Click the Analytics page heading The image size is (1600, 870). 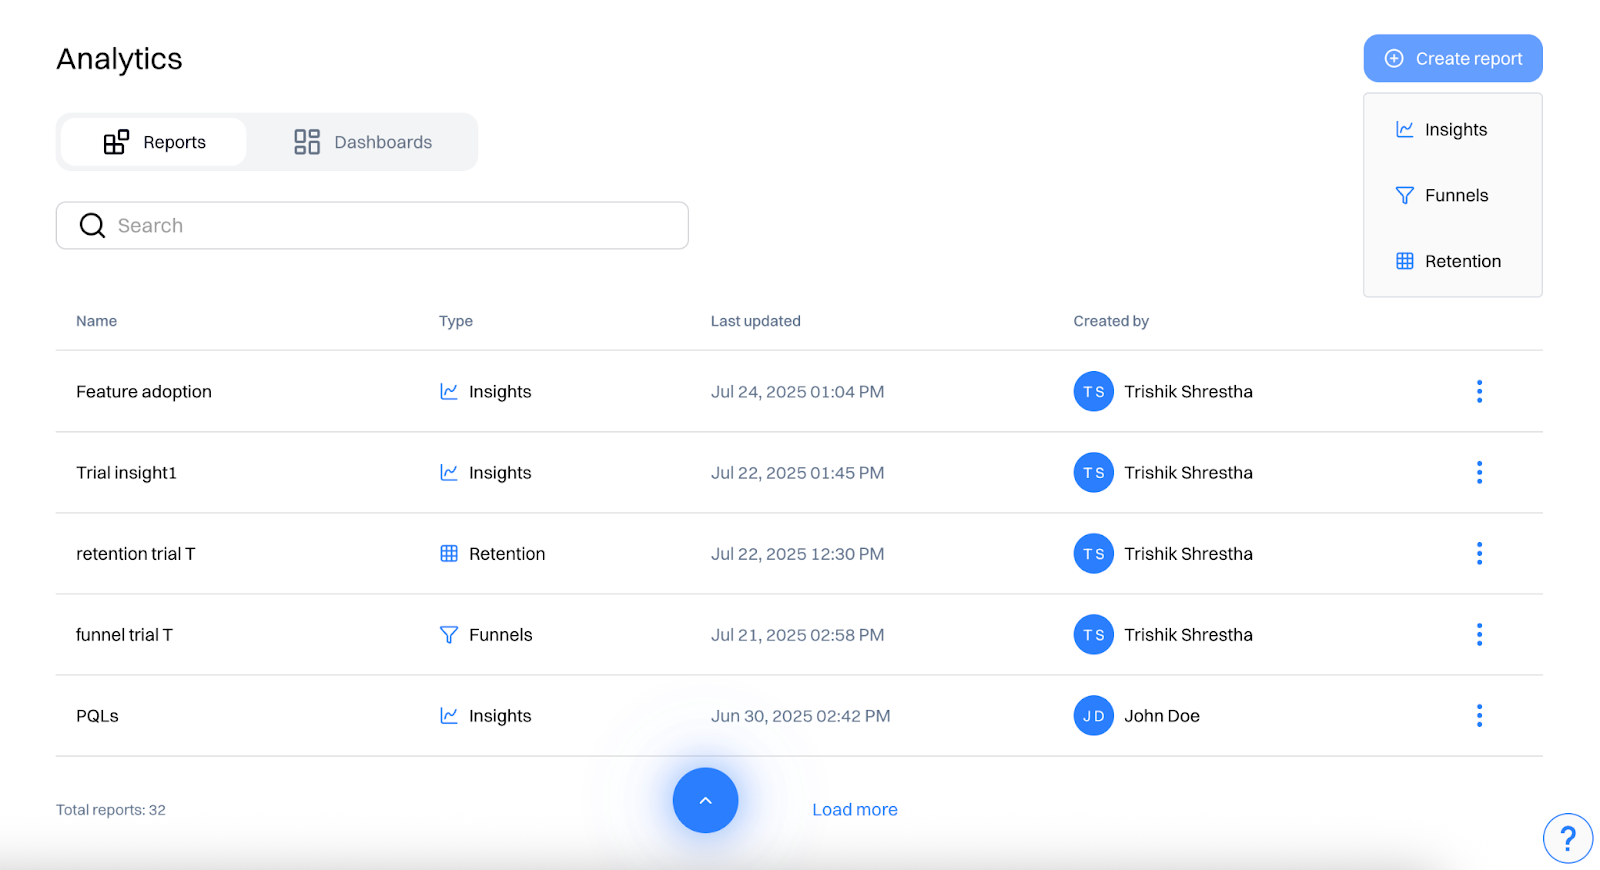[119, 59]
